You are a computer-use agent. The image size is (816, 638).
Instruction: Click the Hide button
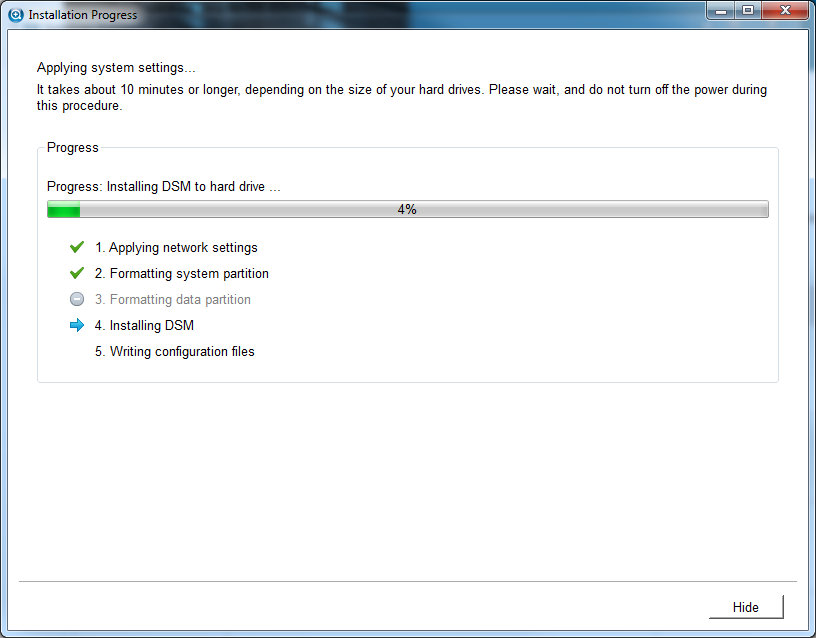pos(745,607)
